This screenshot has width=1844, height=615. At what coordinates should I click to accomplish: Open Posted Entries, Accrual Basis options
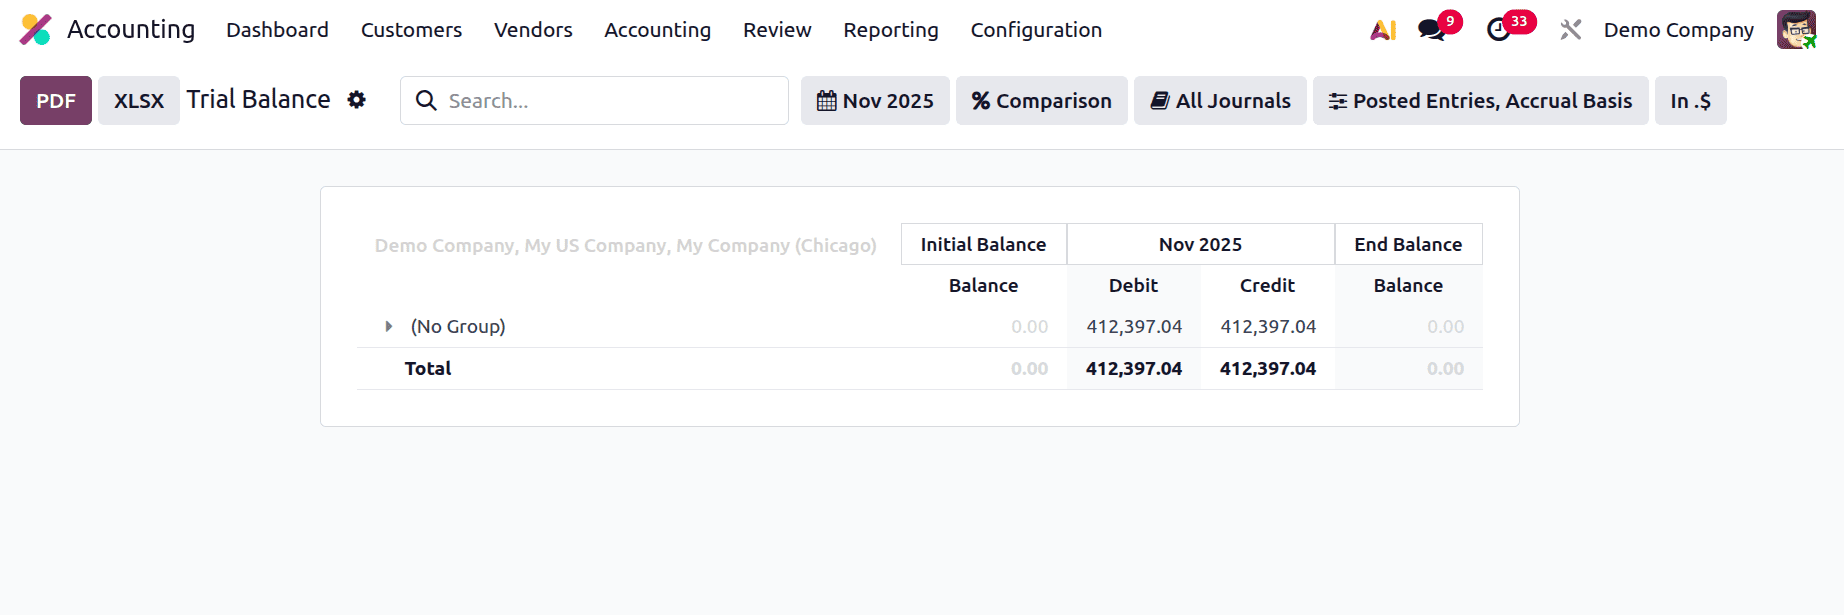pos(1480,100)
